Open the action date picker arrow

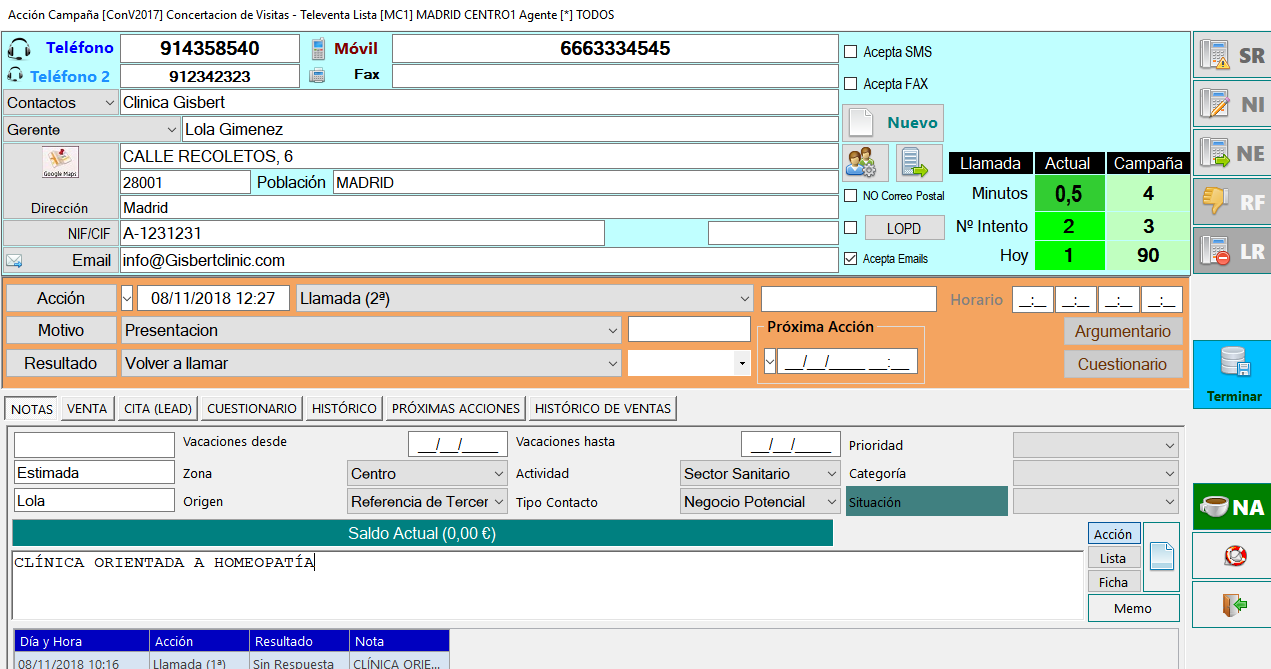127,298
